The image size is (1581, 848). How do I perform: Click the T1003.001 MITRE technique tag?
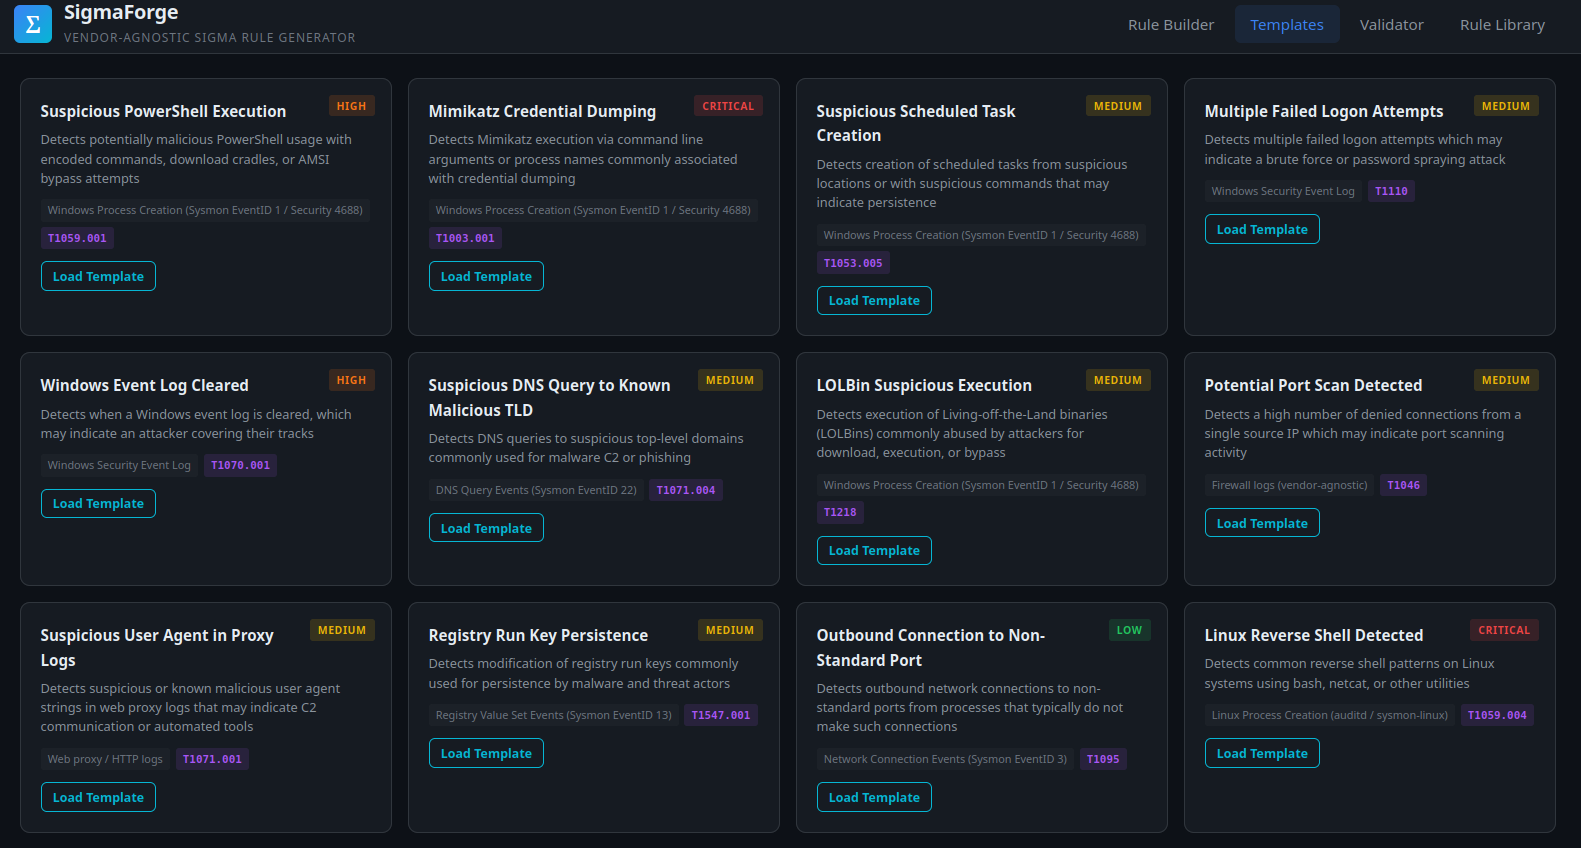[x=465, y=239]
